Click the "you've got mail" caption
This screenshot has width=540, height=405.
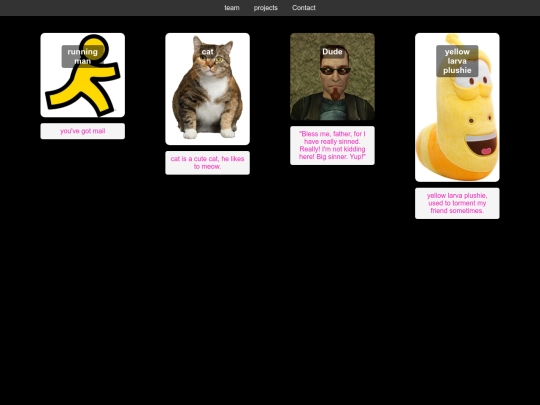tap(83, 131)
